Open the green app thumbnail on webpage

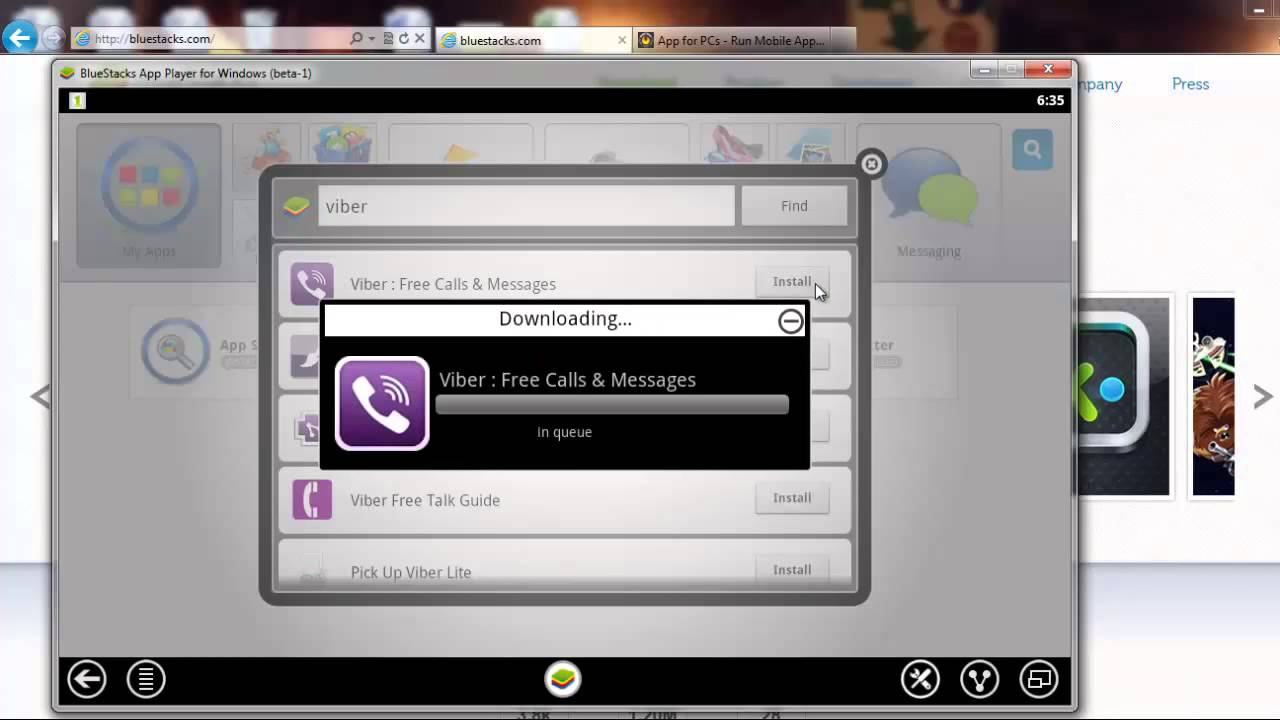(x=1124, y=396)
